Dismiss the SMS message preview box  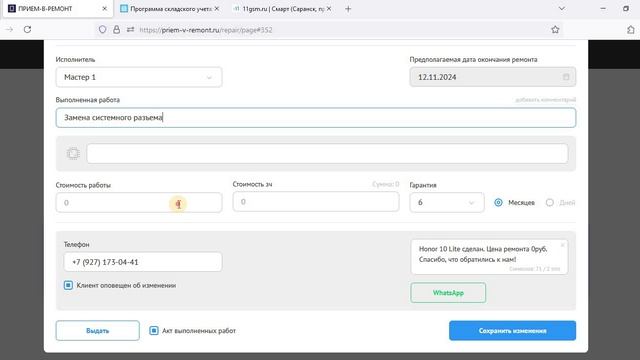(x=562, y=245)
